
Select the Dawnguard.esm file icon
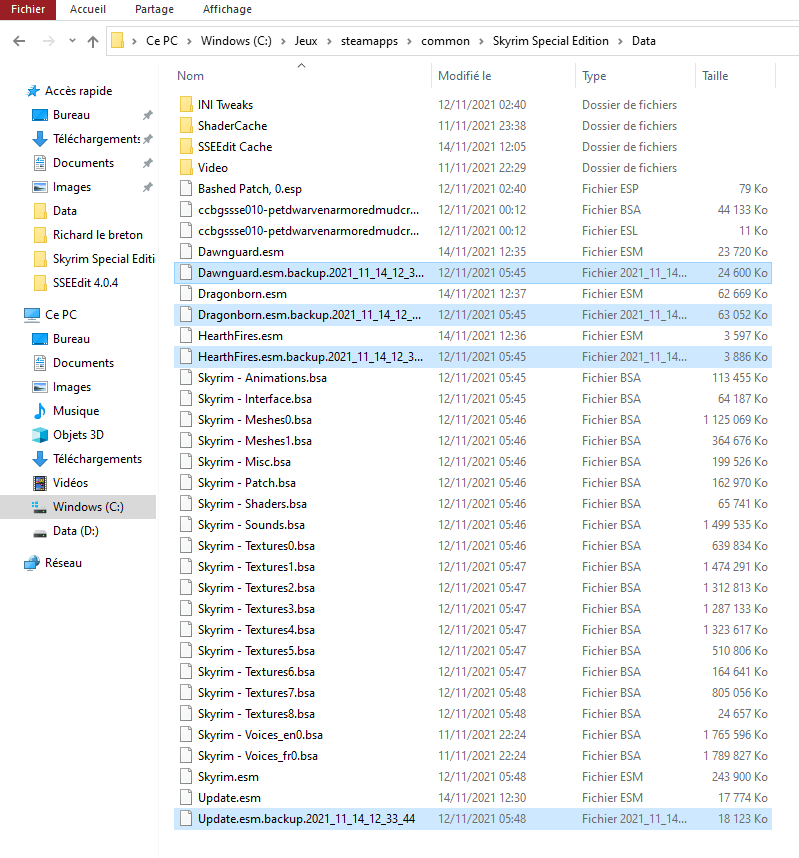click(x=186, y=251)
